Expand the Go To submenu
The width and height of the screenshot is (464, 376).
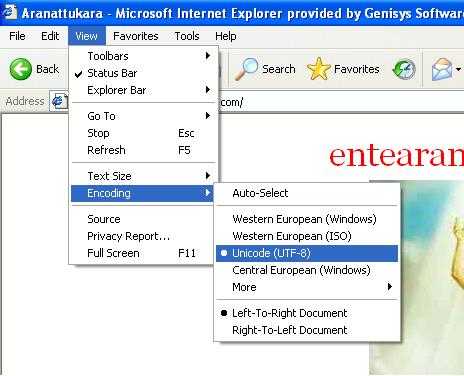[144, 116]
